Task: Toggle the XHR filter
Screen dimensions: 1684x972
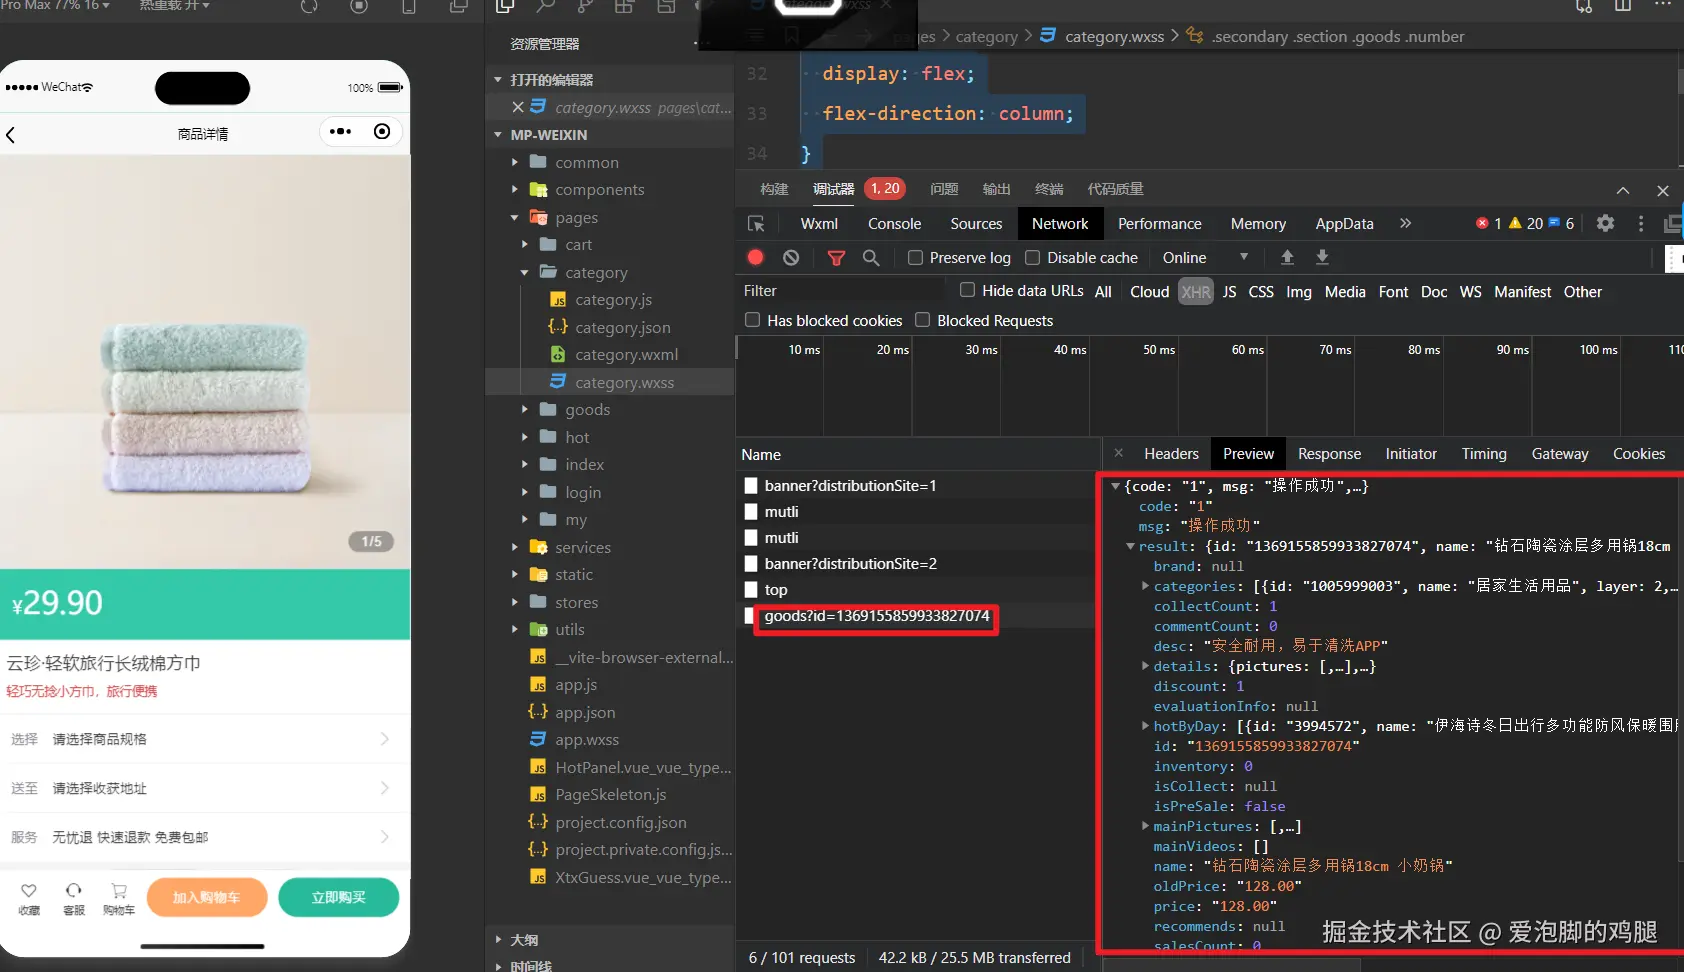Action: [x=1195, y=292]
